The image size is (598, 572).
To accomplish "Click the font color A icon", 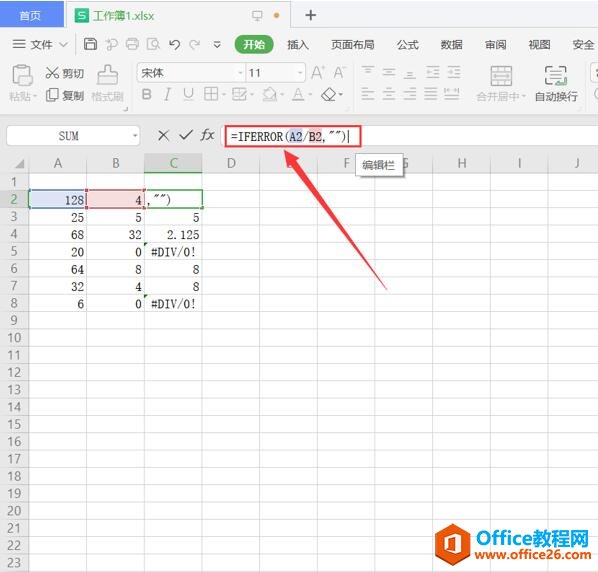I will tap(298, 94).
